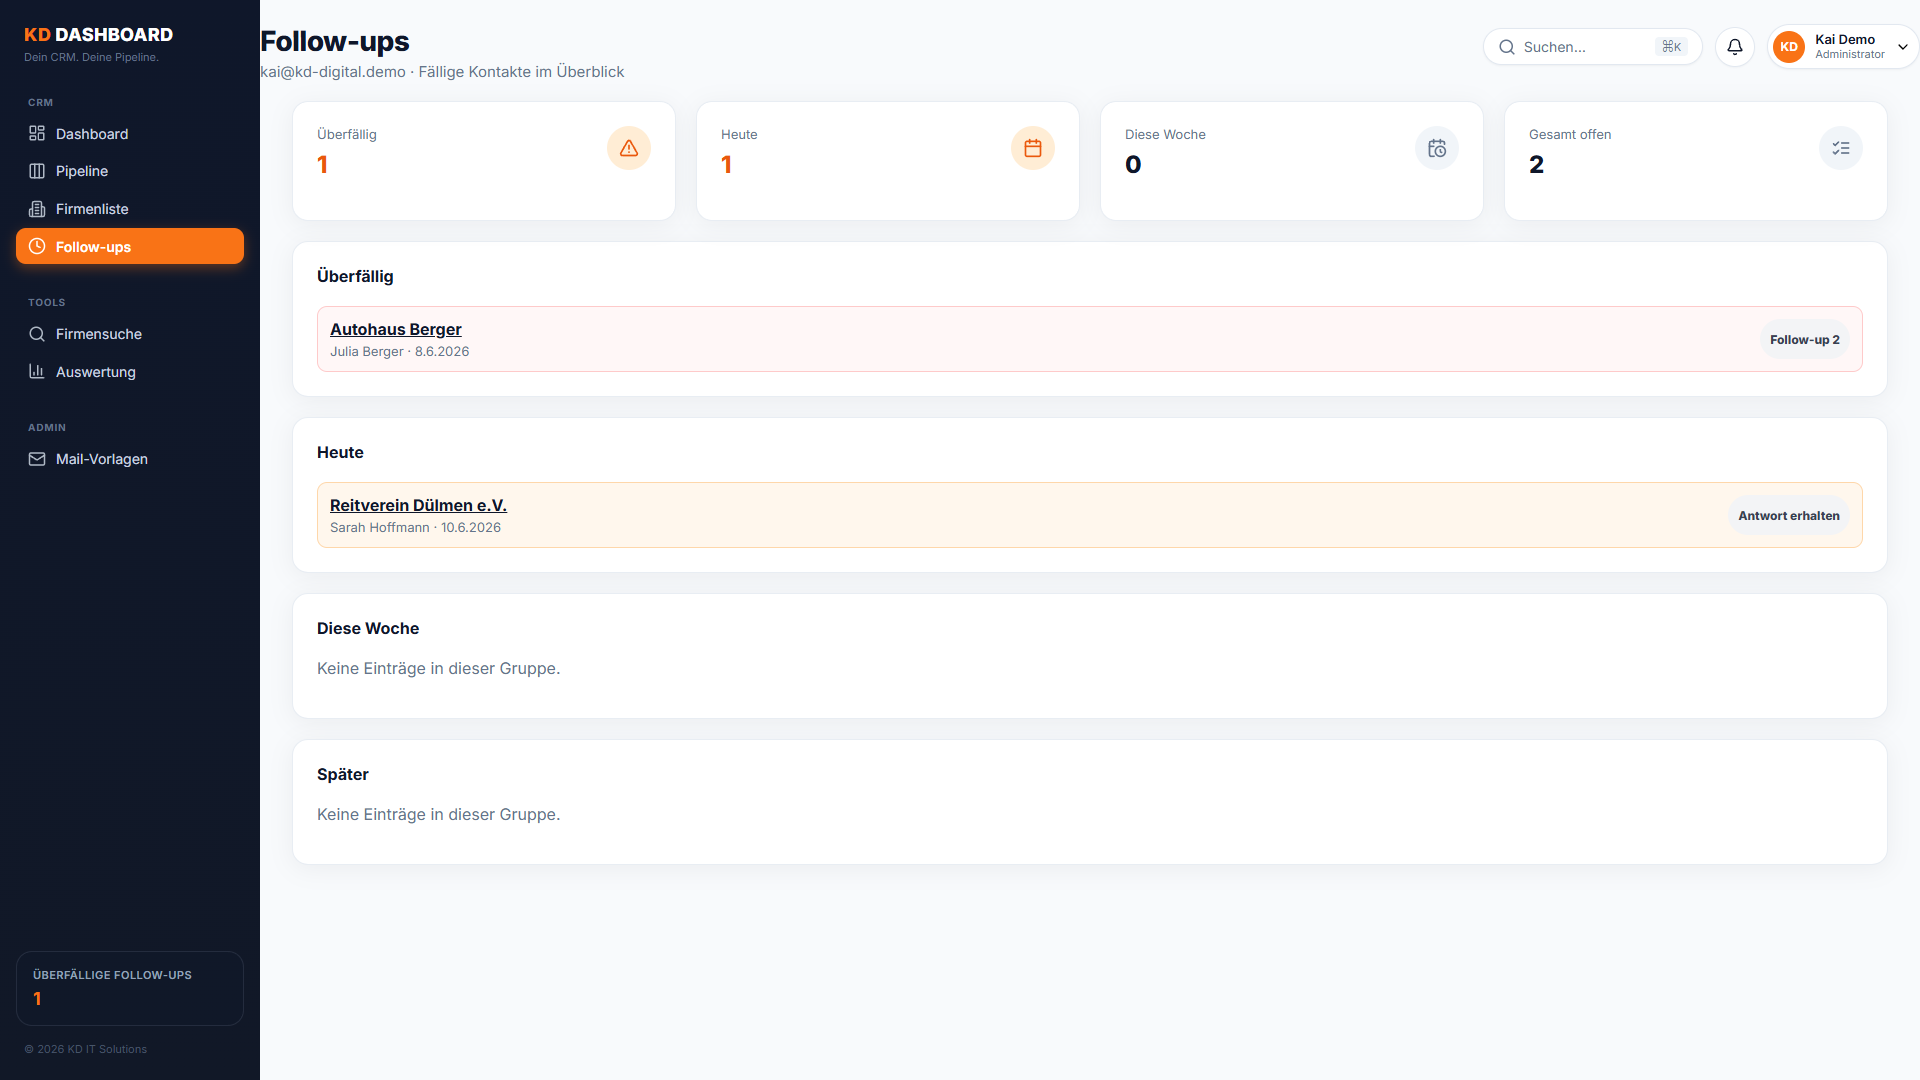Select the active Follow-ups menu item
Image resolution: width=1920 pixels, height=1080 pixels.
130,246
